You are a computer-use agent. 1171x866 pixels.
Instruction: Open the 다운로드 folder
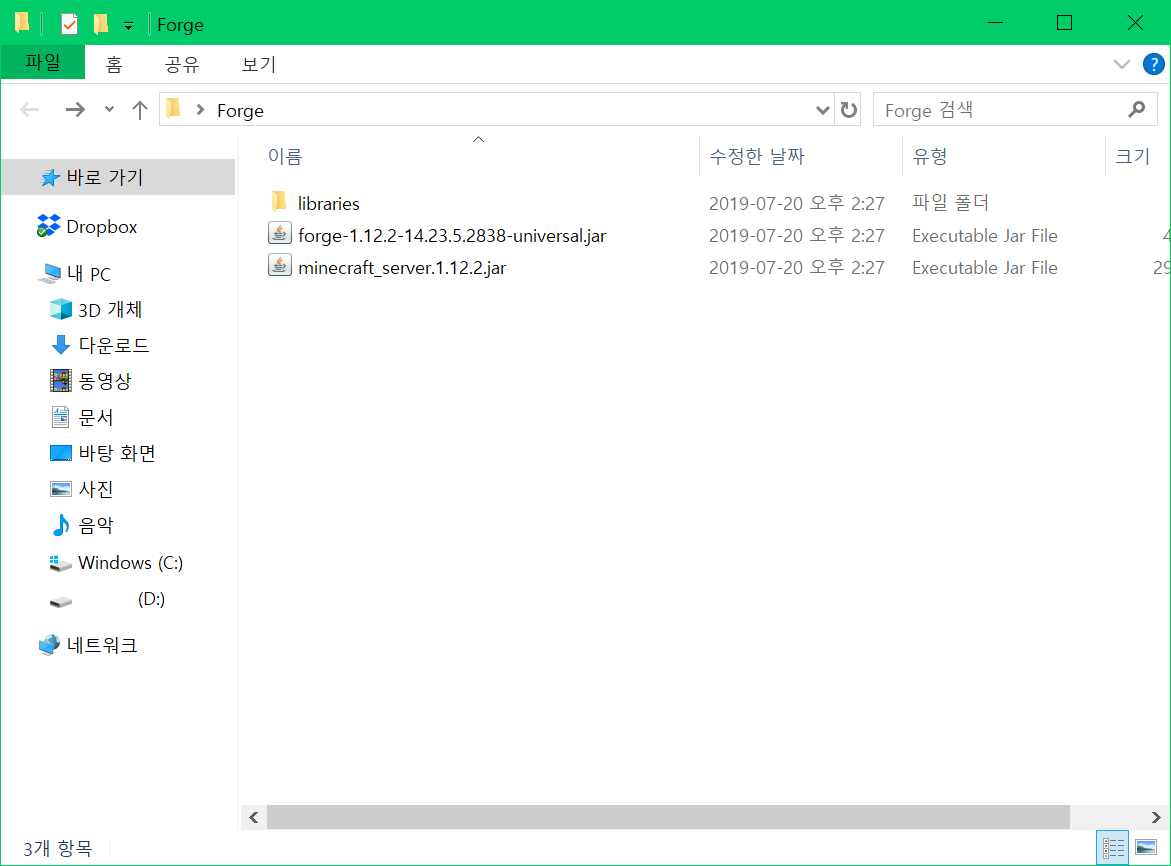(x=114, y=345)
